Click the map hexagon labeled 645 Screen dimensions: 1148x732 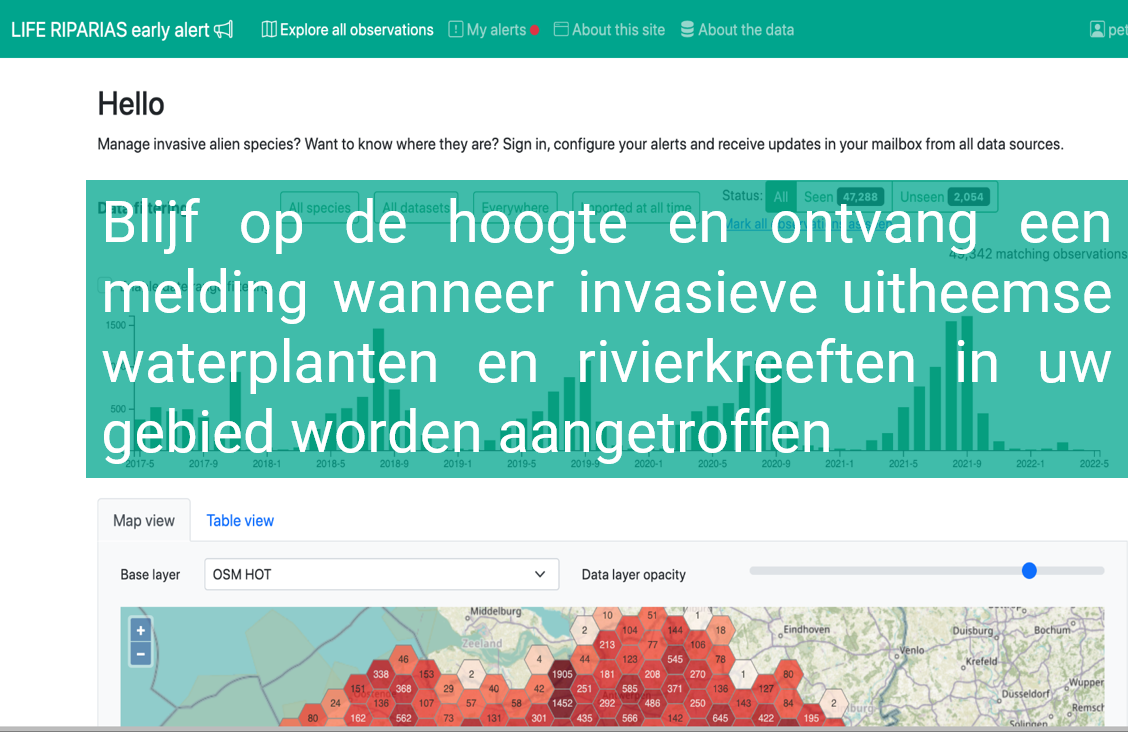(720, 718)
